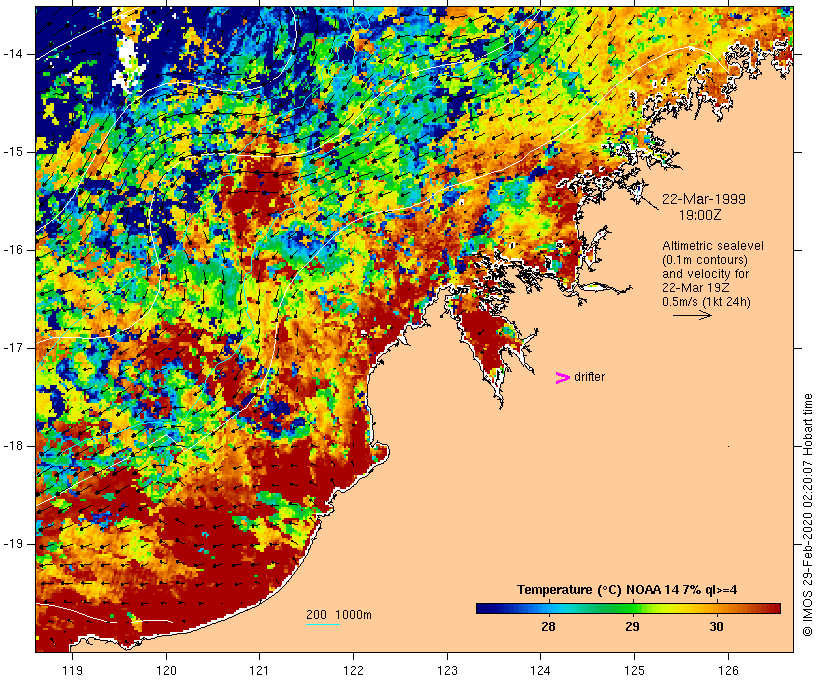Viewport: 820px width, 680px height.
Task: Click latitude axis label -15
Action: click(12, 152)
